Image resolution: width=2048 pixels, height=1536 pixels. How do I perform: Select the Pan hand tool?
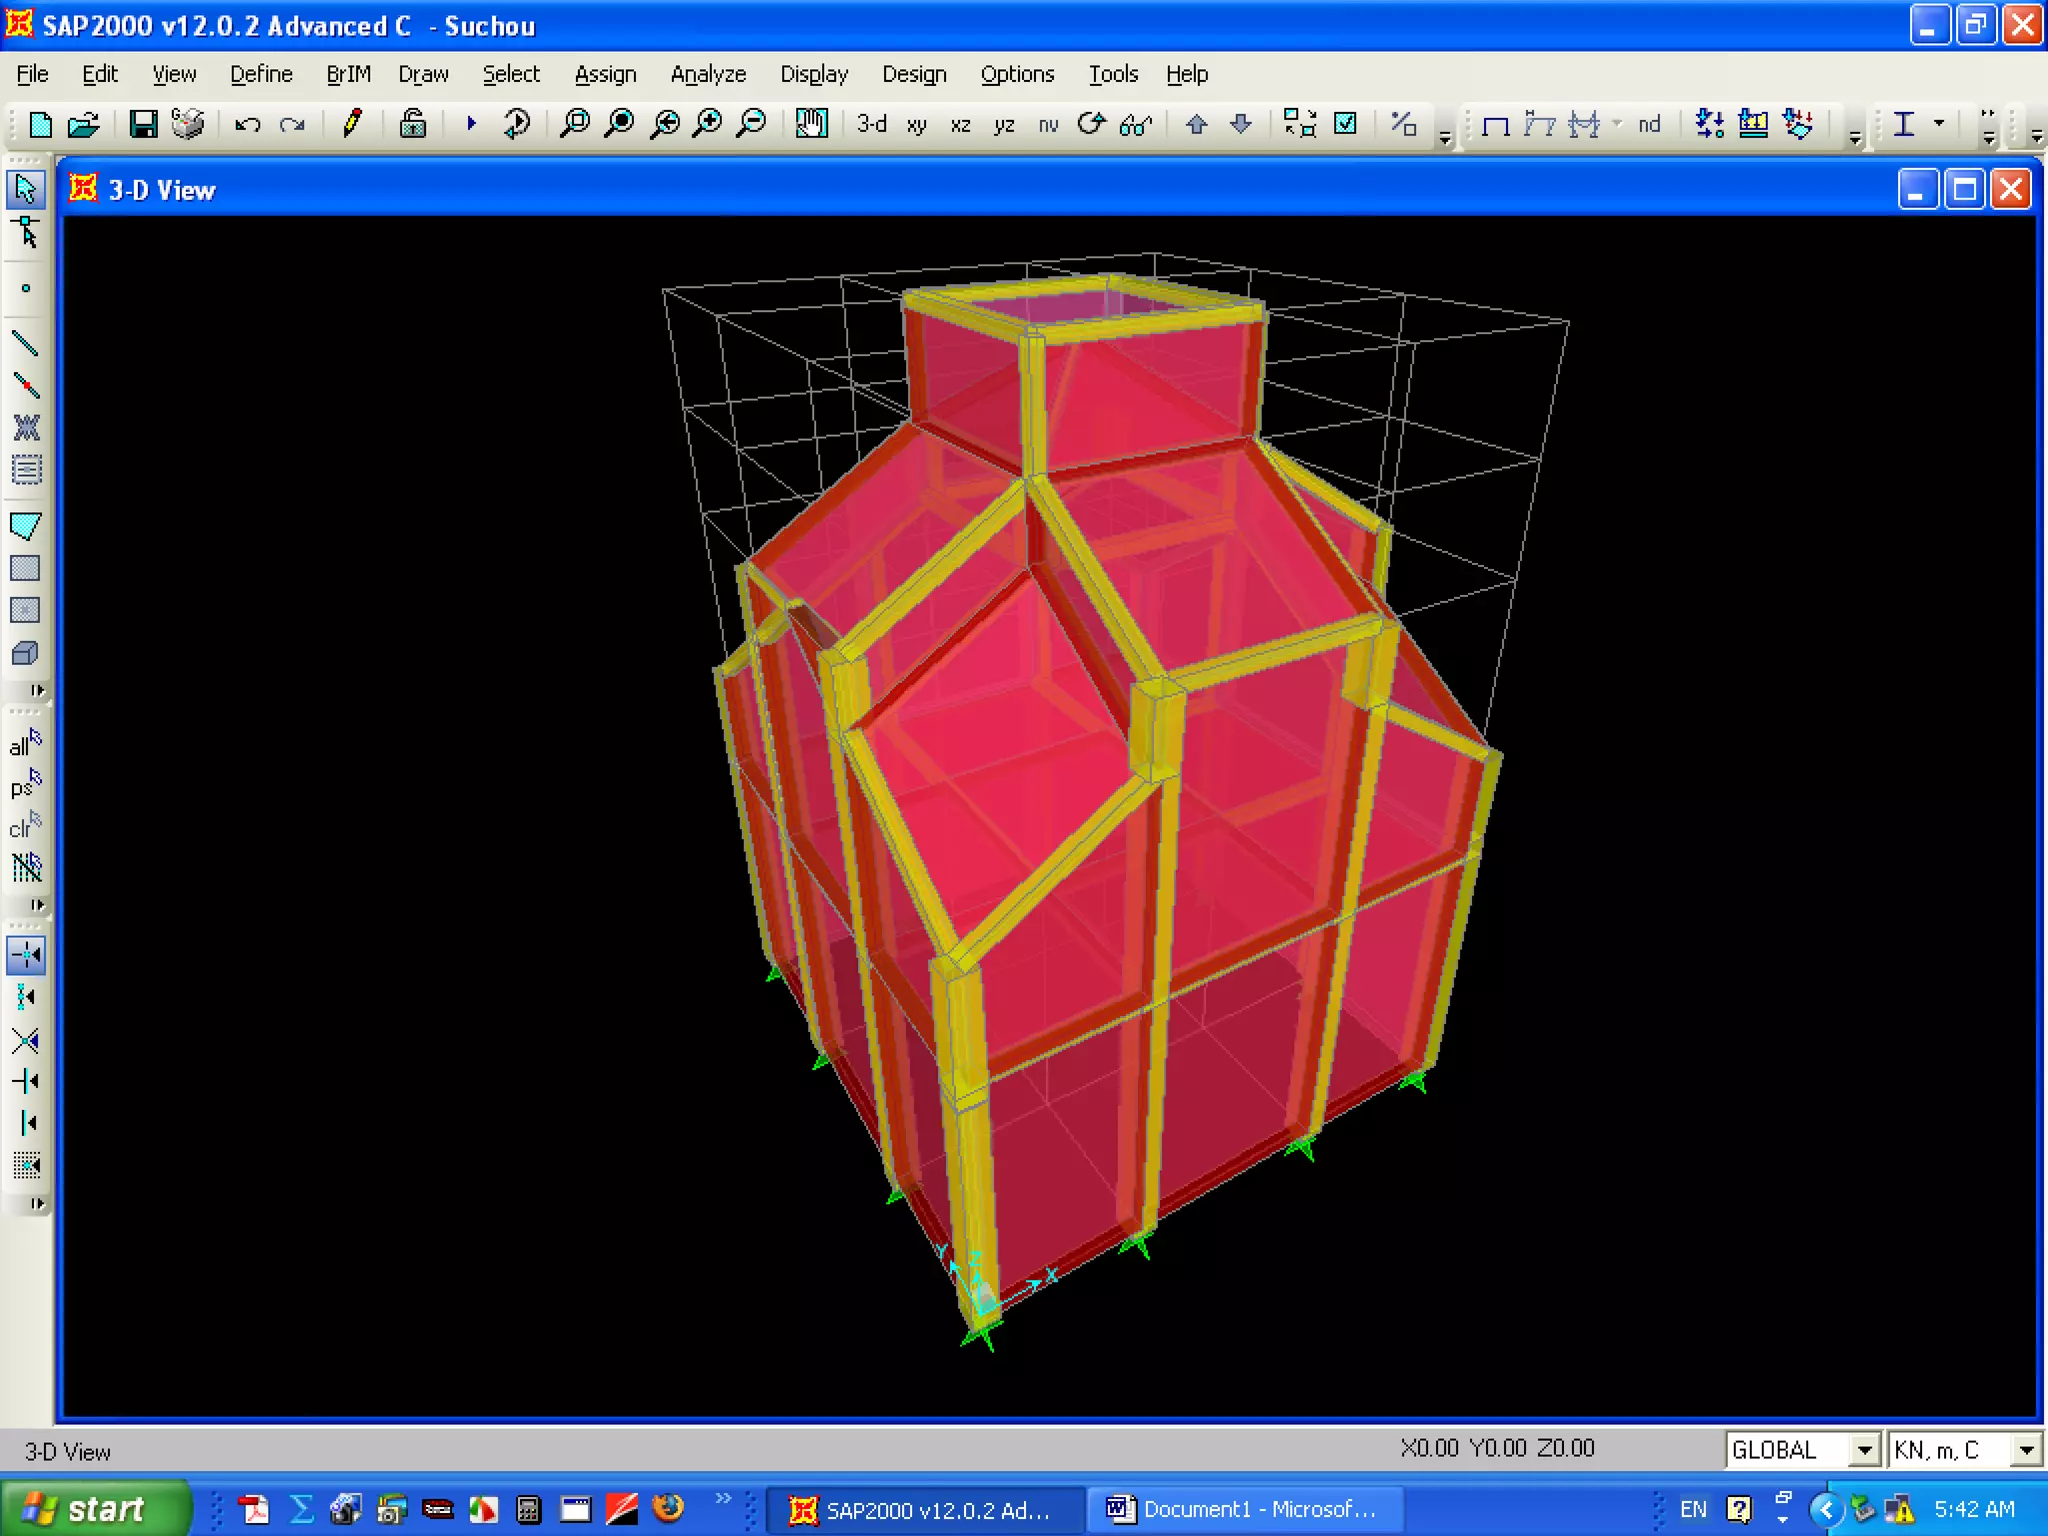click(x=811, y=124)
